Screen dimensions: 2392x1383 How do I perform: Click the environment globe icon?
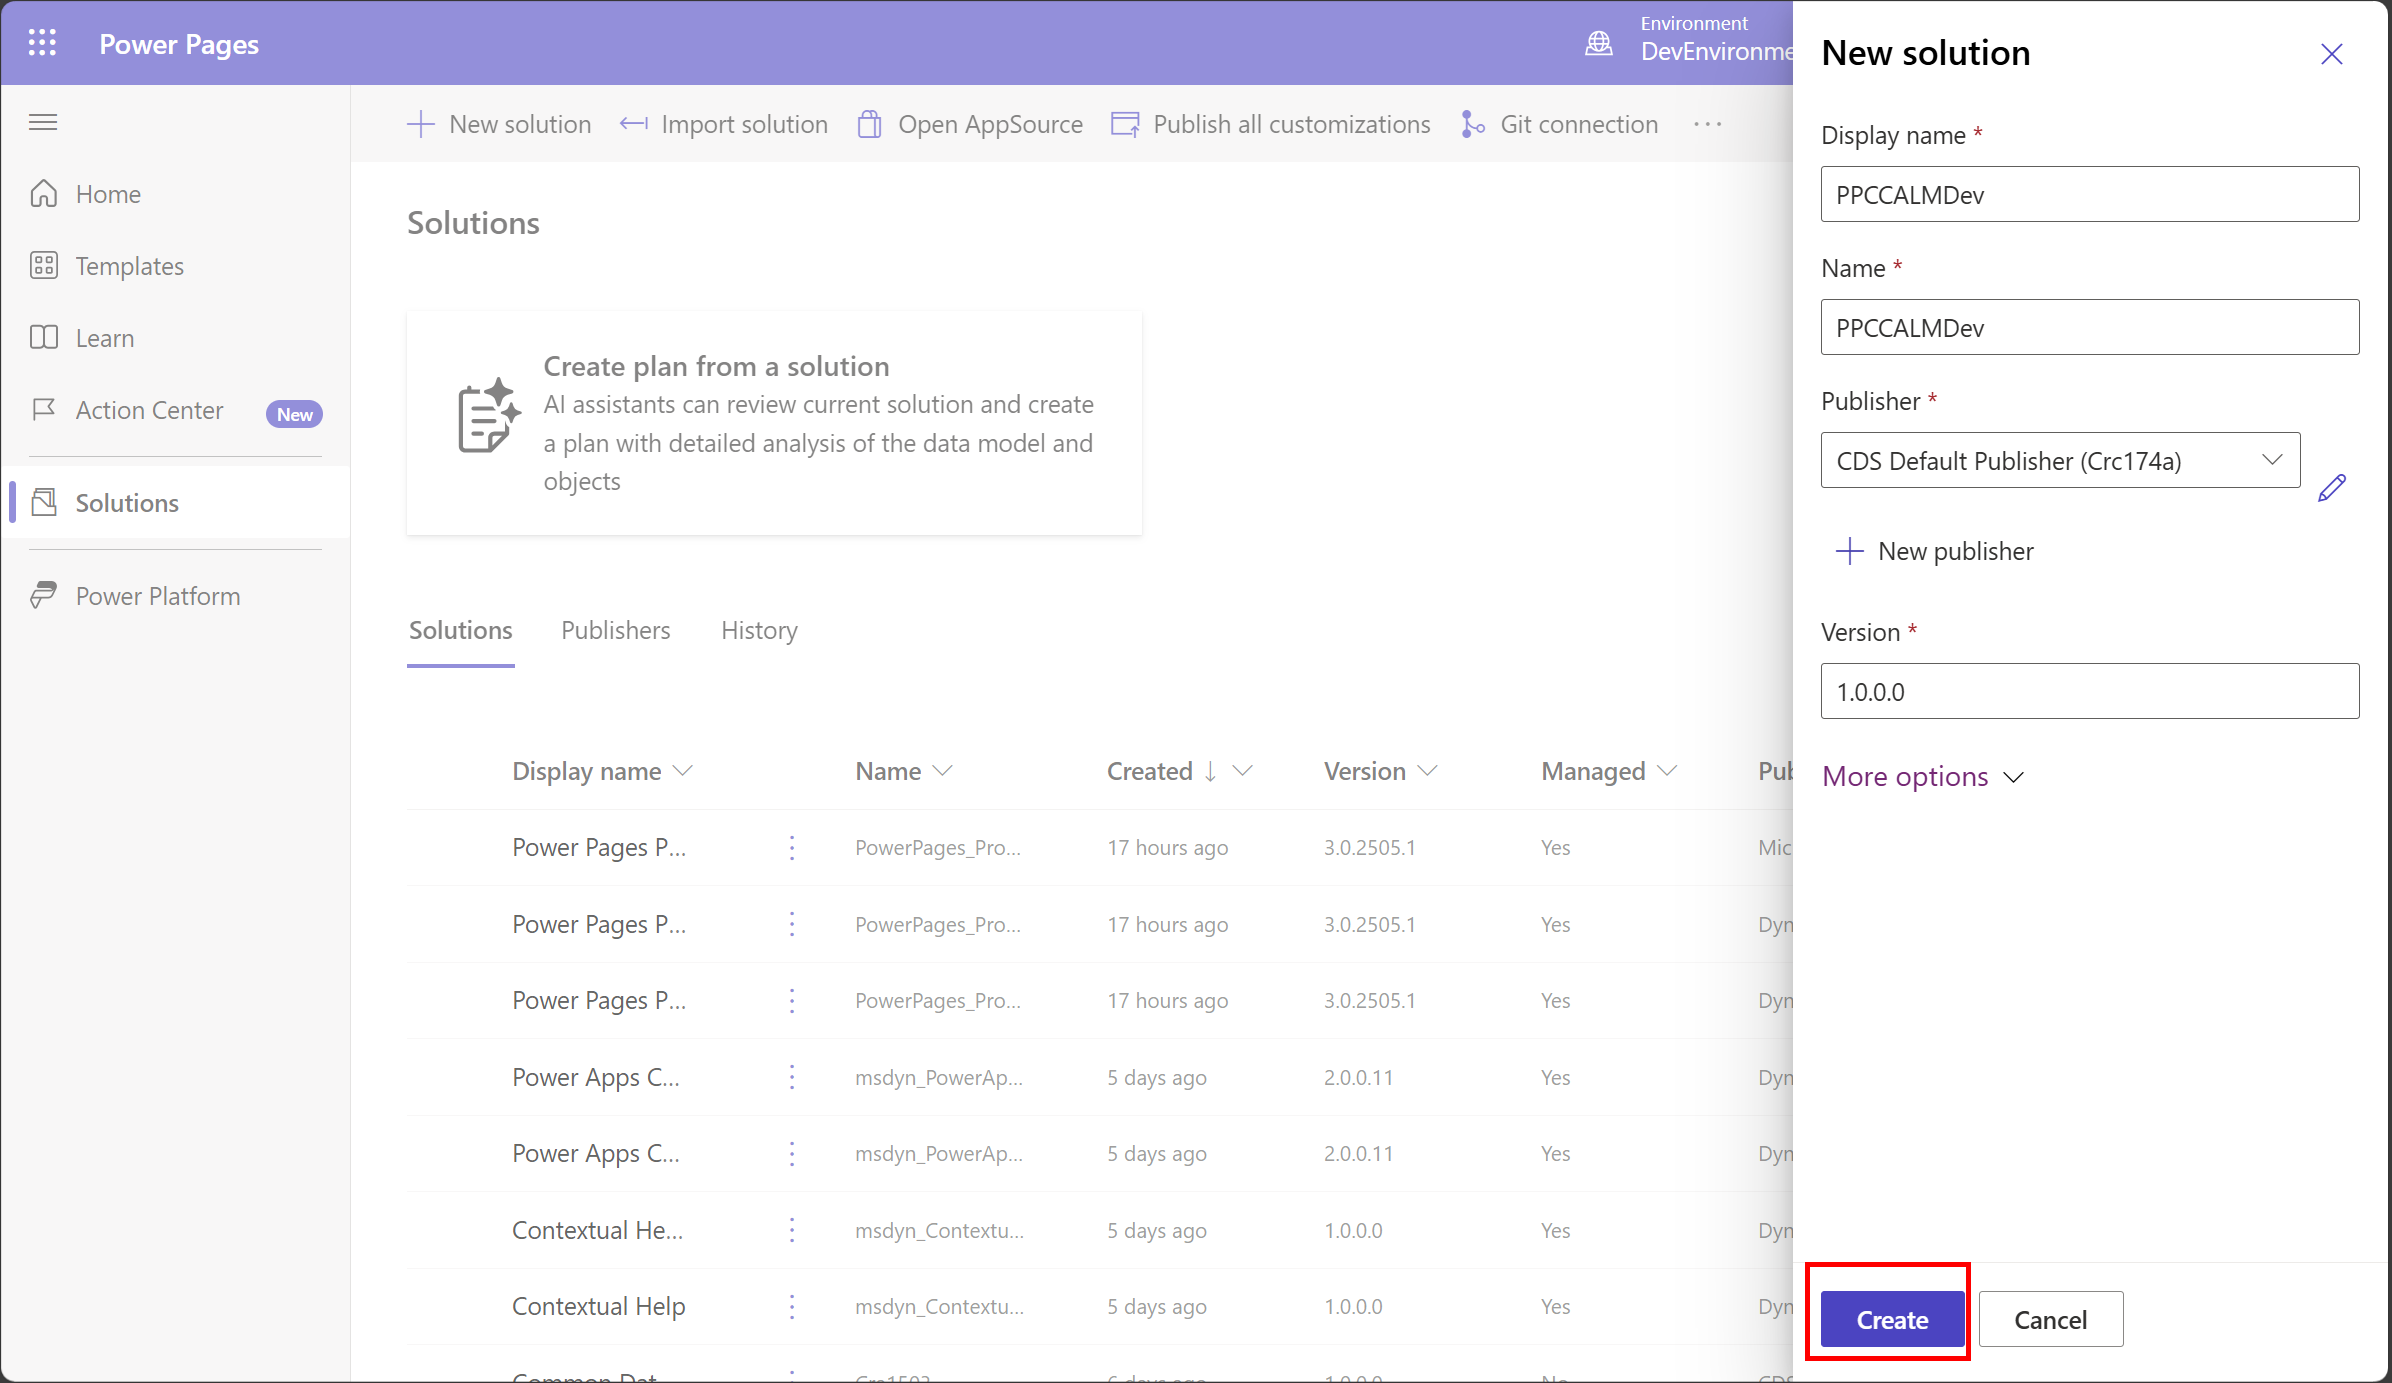point(1598,43)
